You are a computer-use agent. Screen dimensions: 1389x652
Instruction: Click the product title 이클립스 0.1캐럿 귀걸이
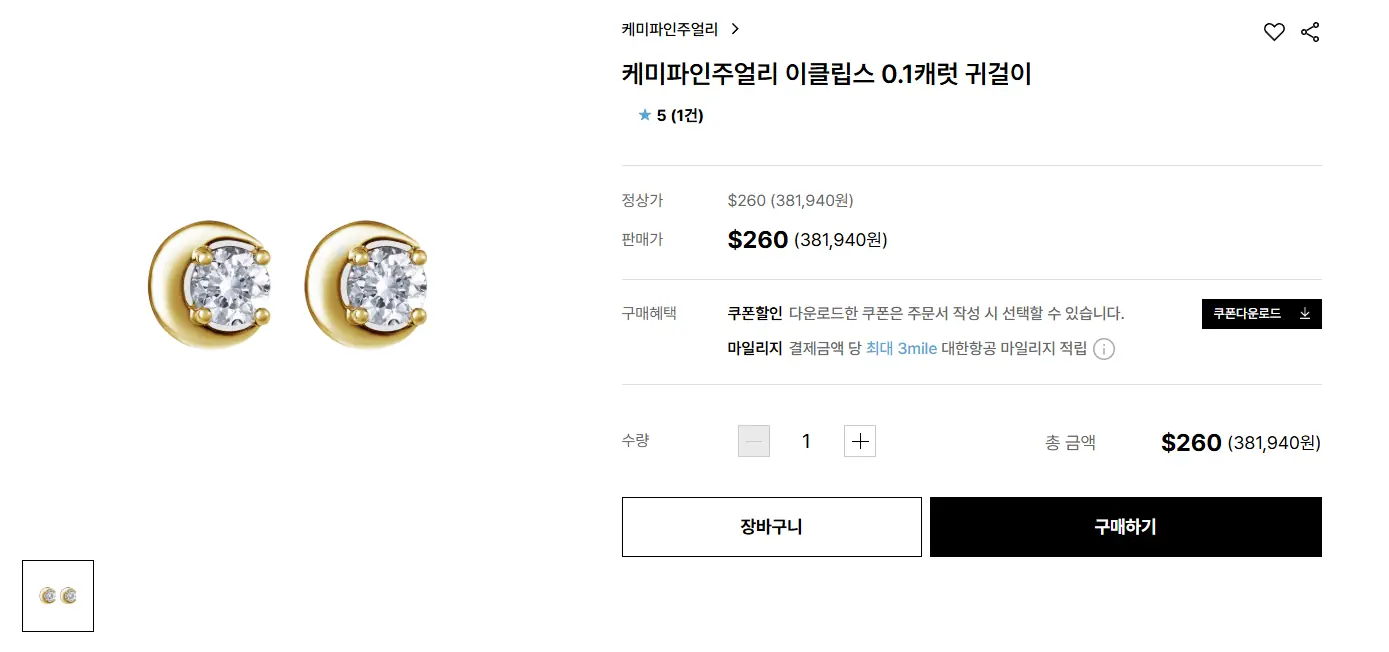[826, 74]
